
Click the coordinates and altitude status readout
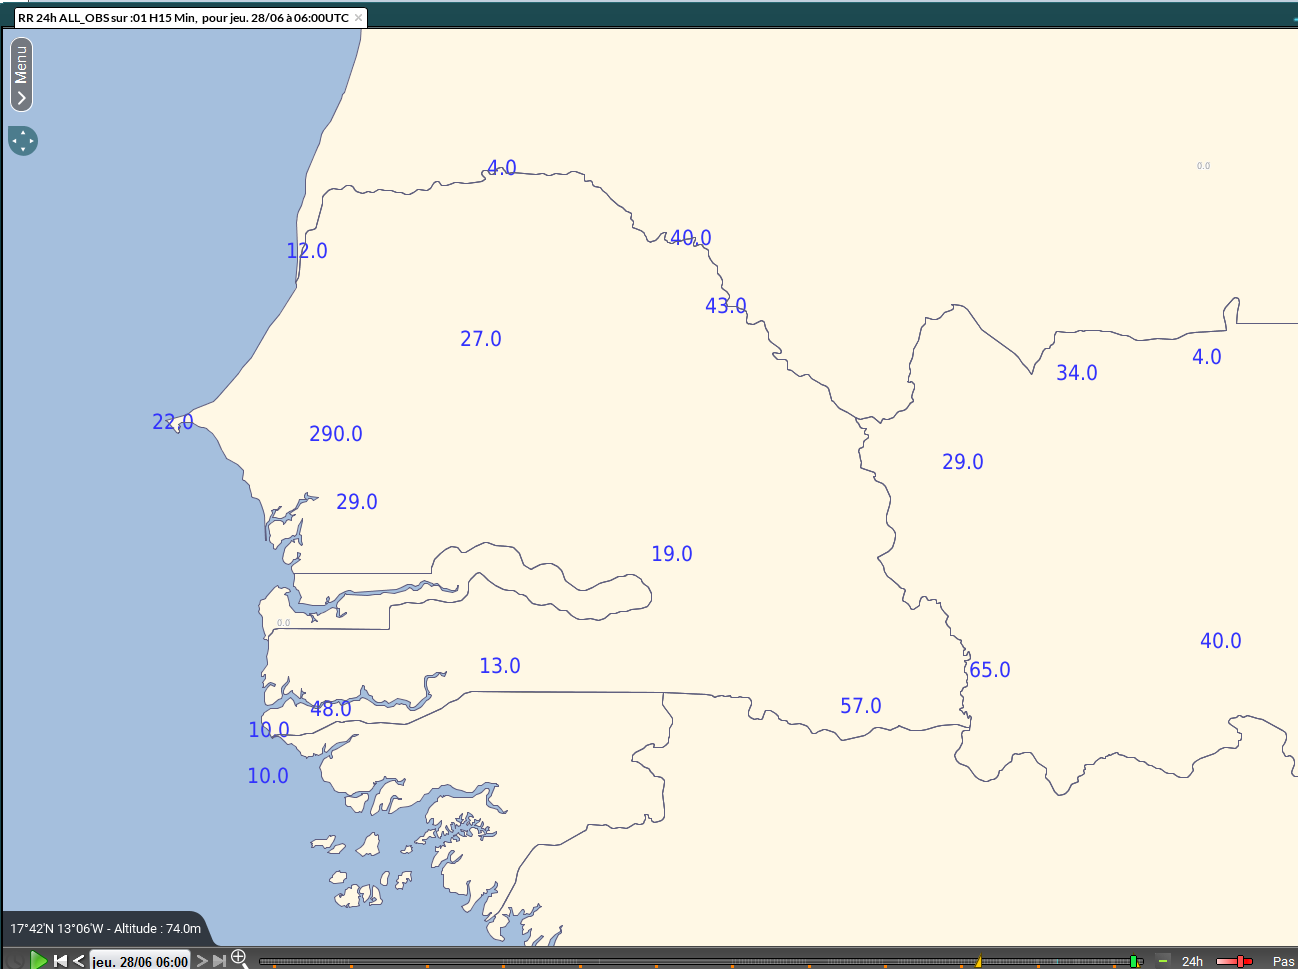point(105,929)
